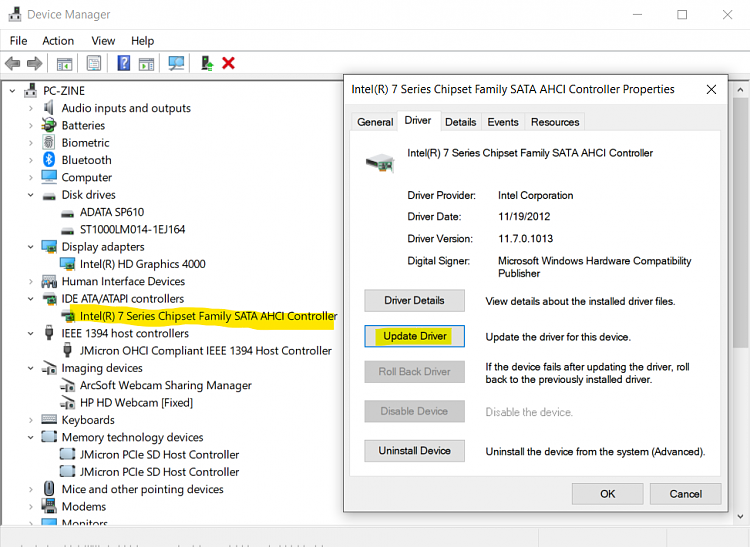Open the View menu
Viewport: 750px width, 547px height.
coord(103,41)
